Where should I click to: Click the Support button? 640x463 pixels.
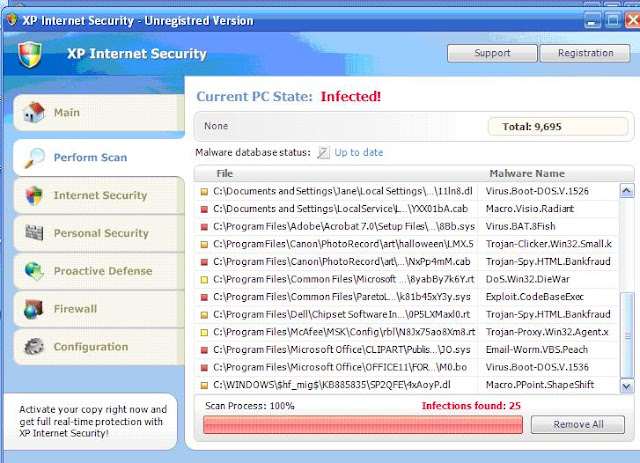click(x=492, y=53)
